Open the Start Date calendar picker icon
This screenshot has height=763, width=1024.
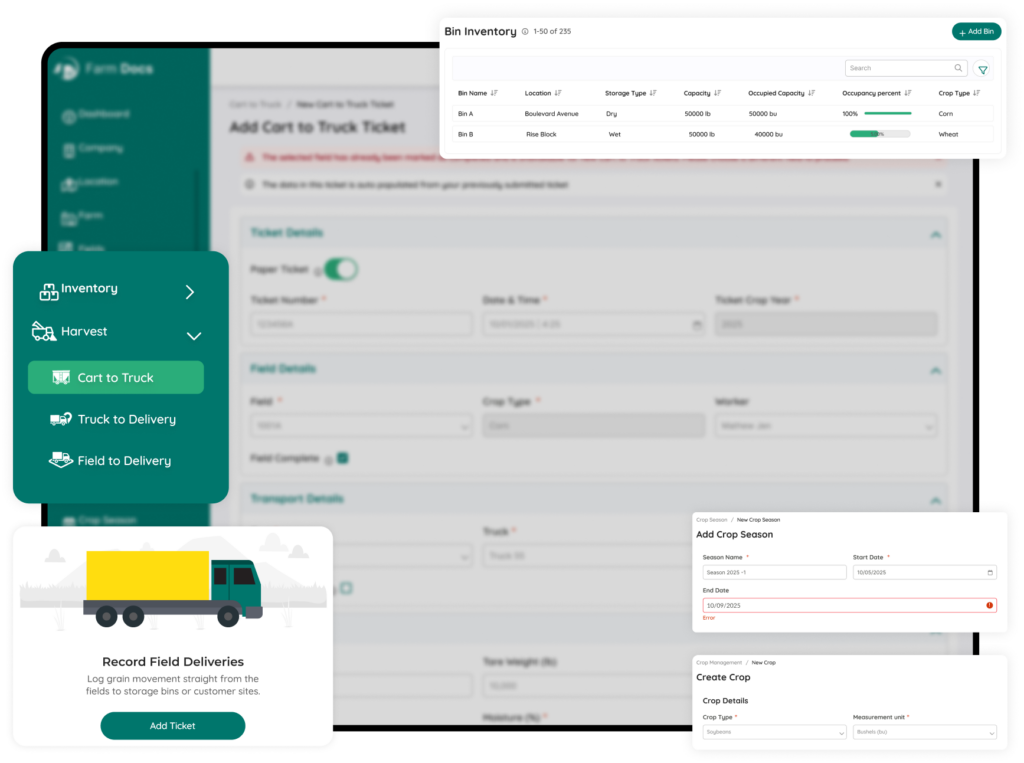990,573
